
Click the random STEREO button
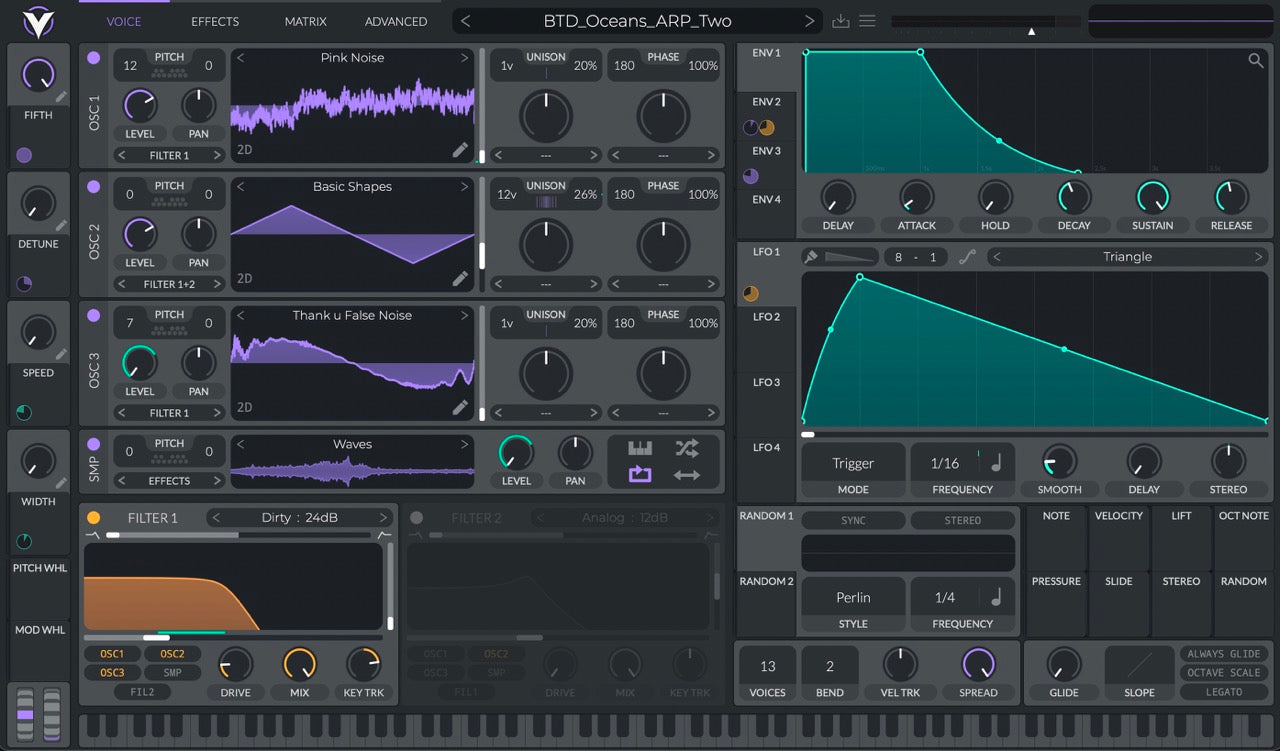click(963, 521)
